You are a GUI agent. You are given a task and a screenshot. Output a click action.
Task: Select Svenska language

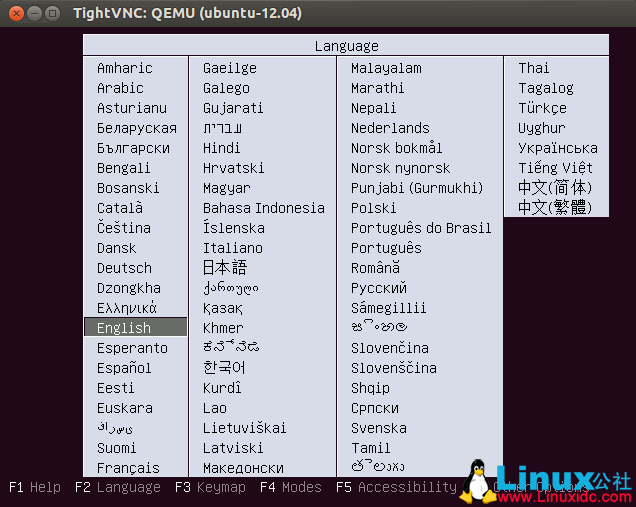click(379, 428)
